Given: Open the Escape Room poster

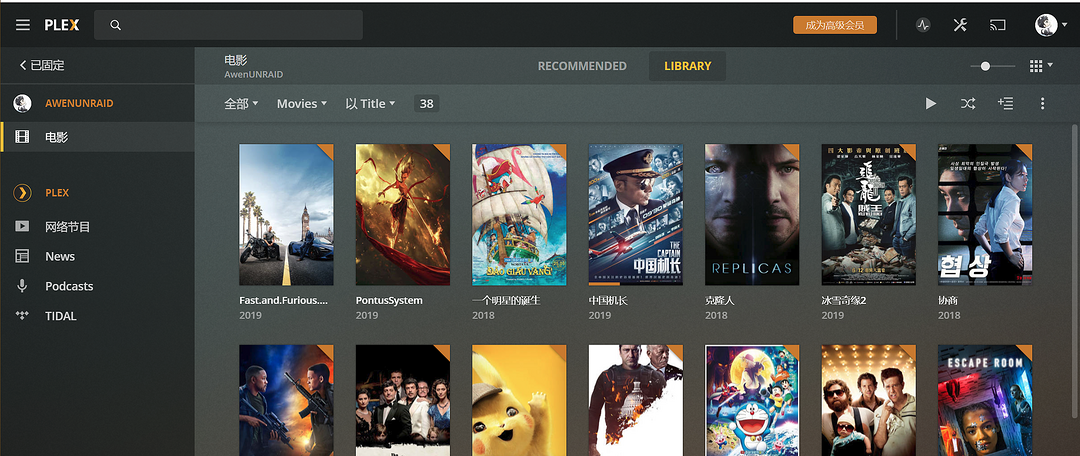Looking at the screenshot, I should click(x=985, y=400).
